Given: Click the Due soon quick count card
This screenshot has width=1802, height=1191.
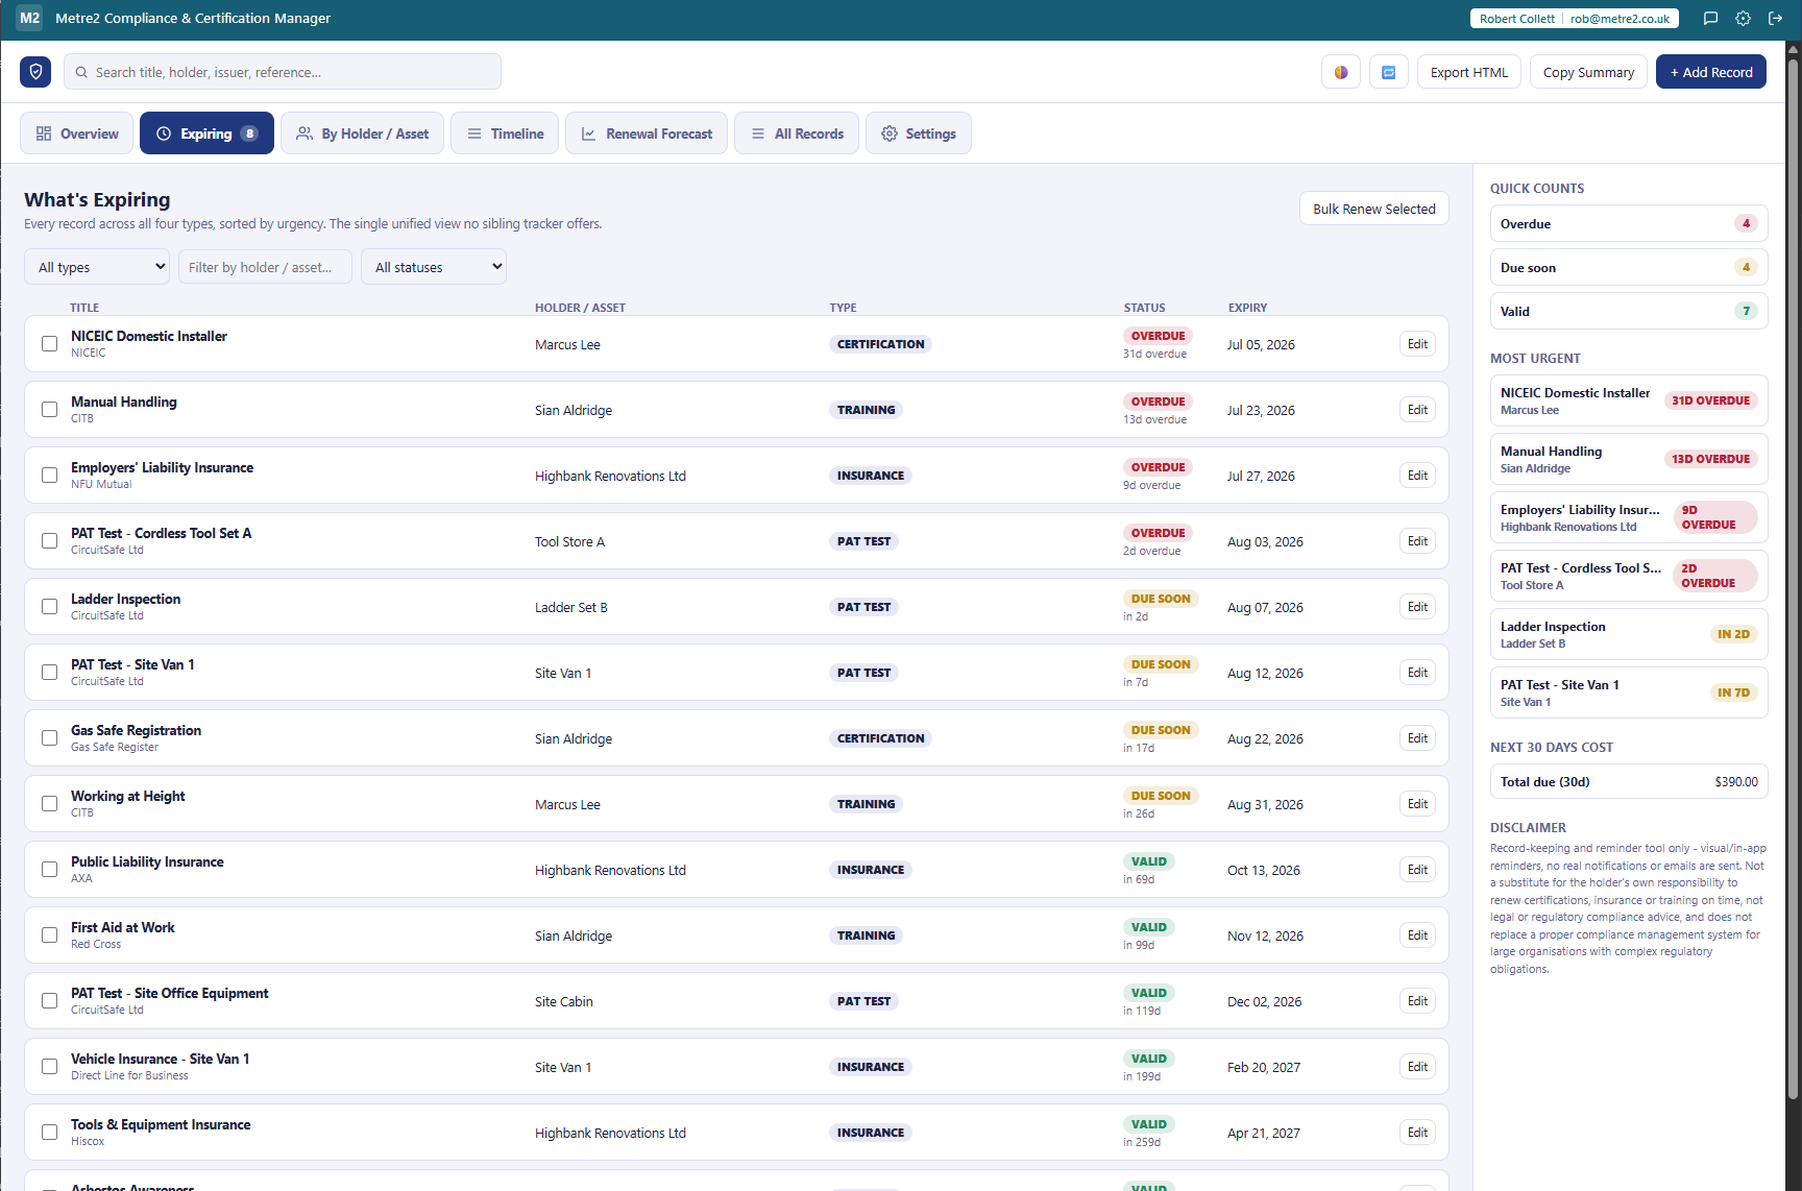Looking at the screenshot, I should (1629, 267).
